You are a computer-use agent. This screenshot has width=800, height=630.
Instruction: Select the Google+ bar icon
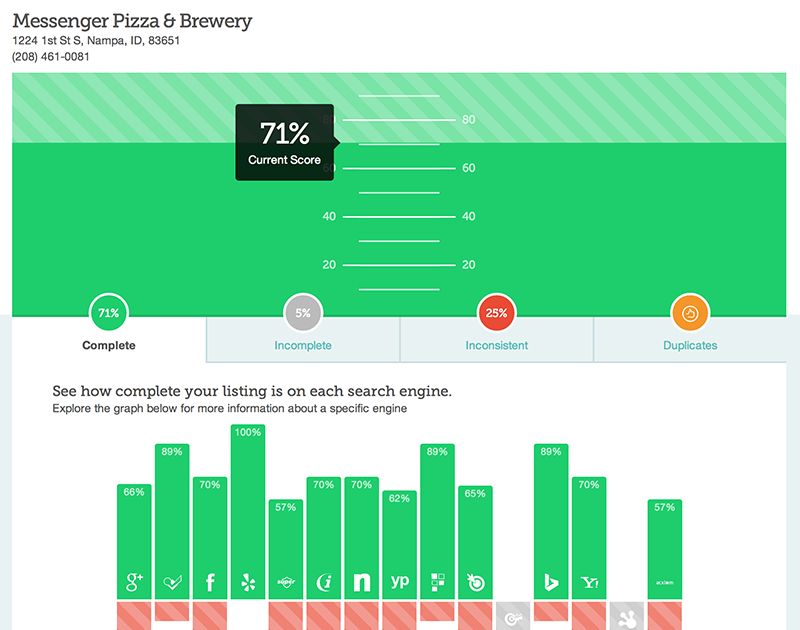click(x=134, y=582)
